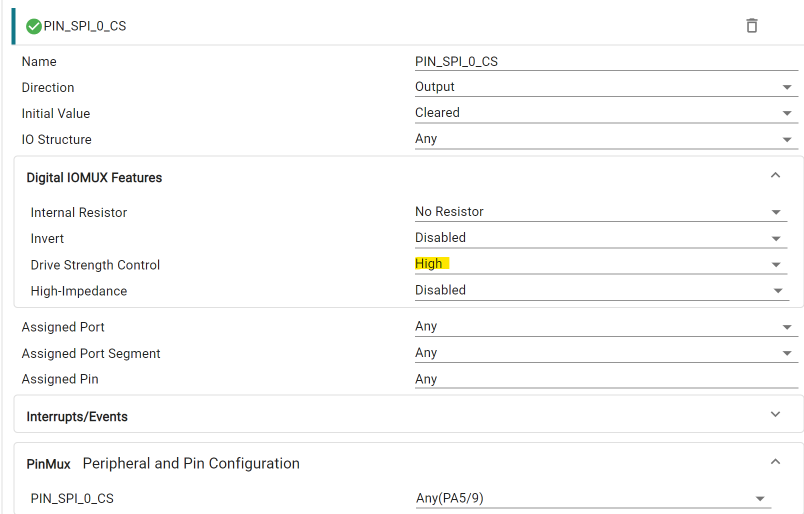Click the PIN_SPI_0_CS header title

(x=85, y=26)
